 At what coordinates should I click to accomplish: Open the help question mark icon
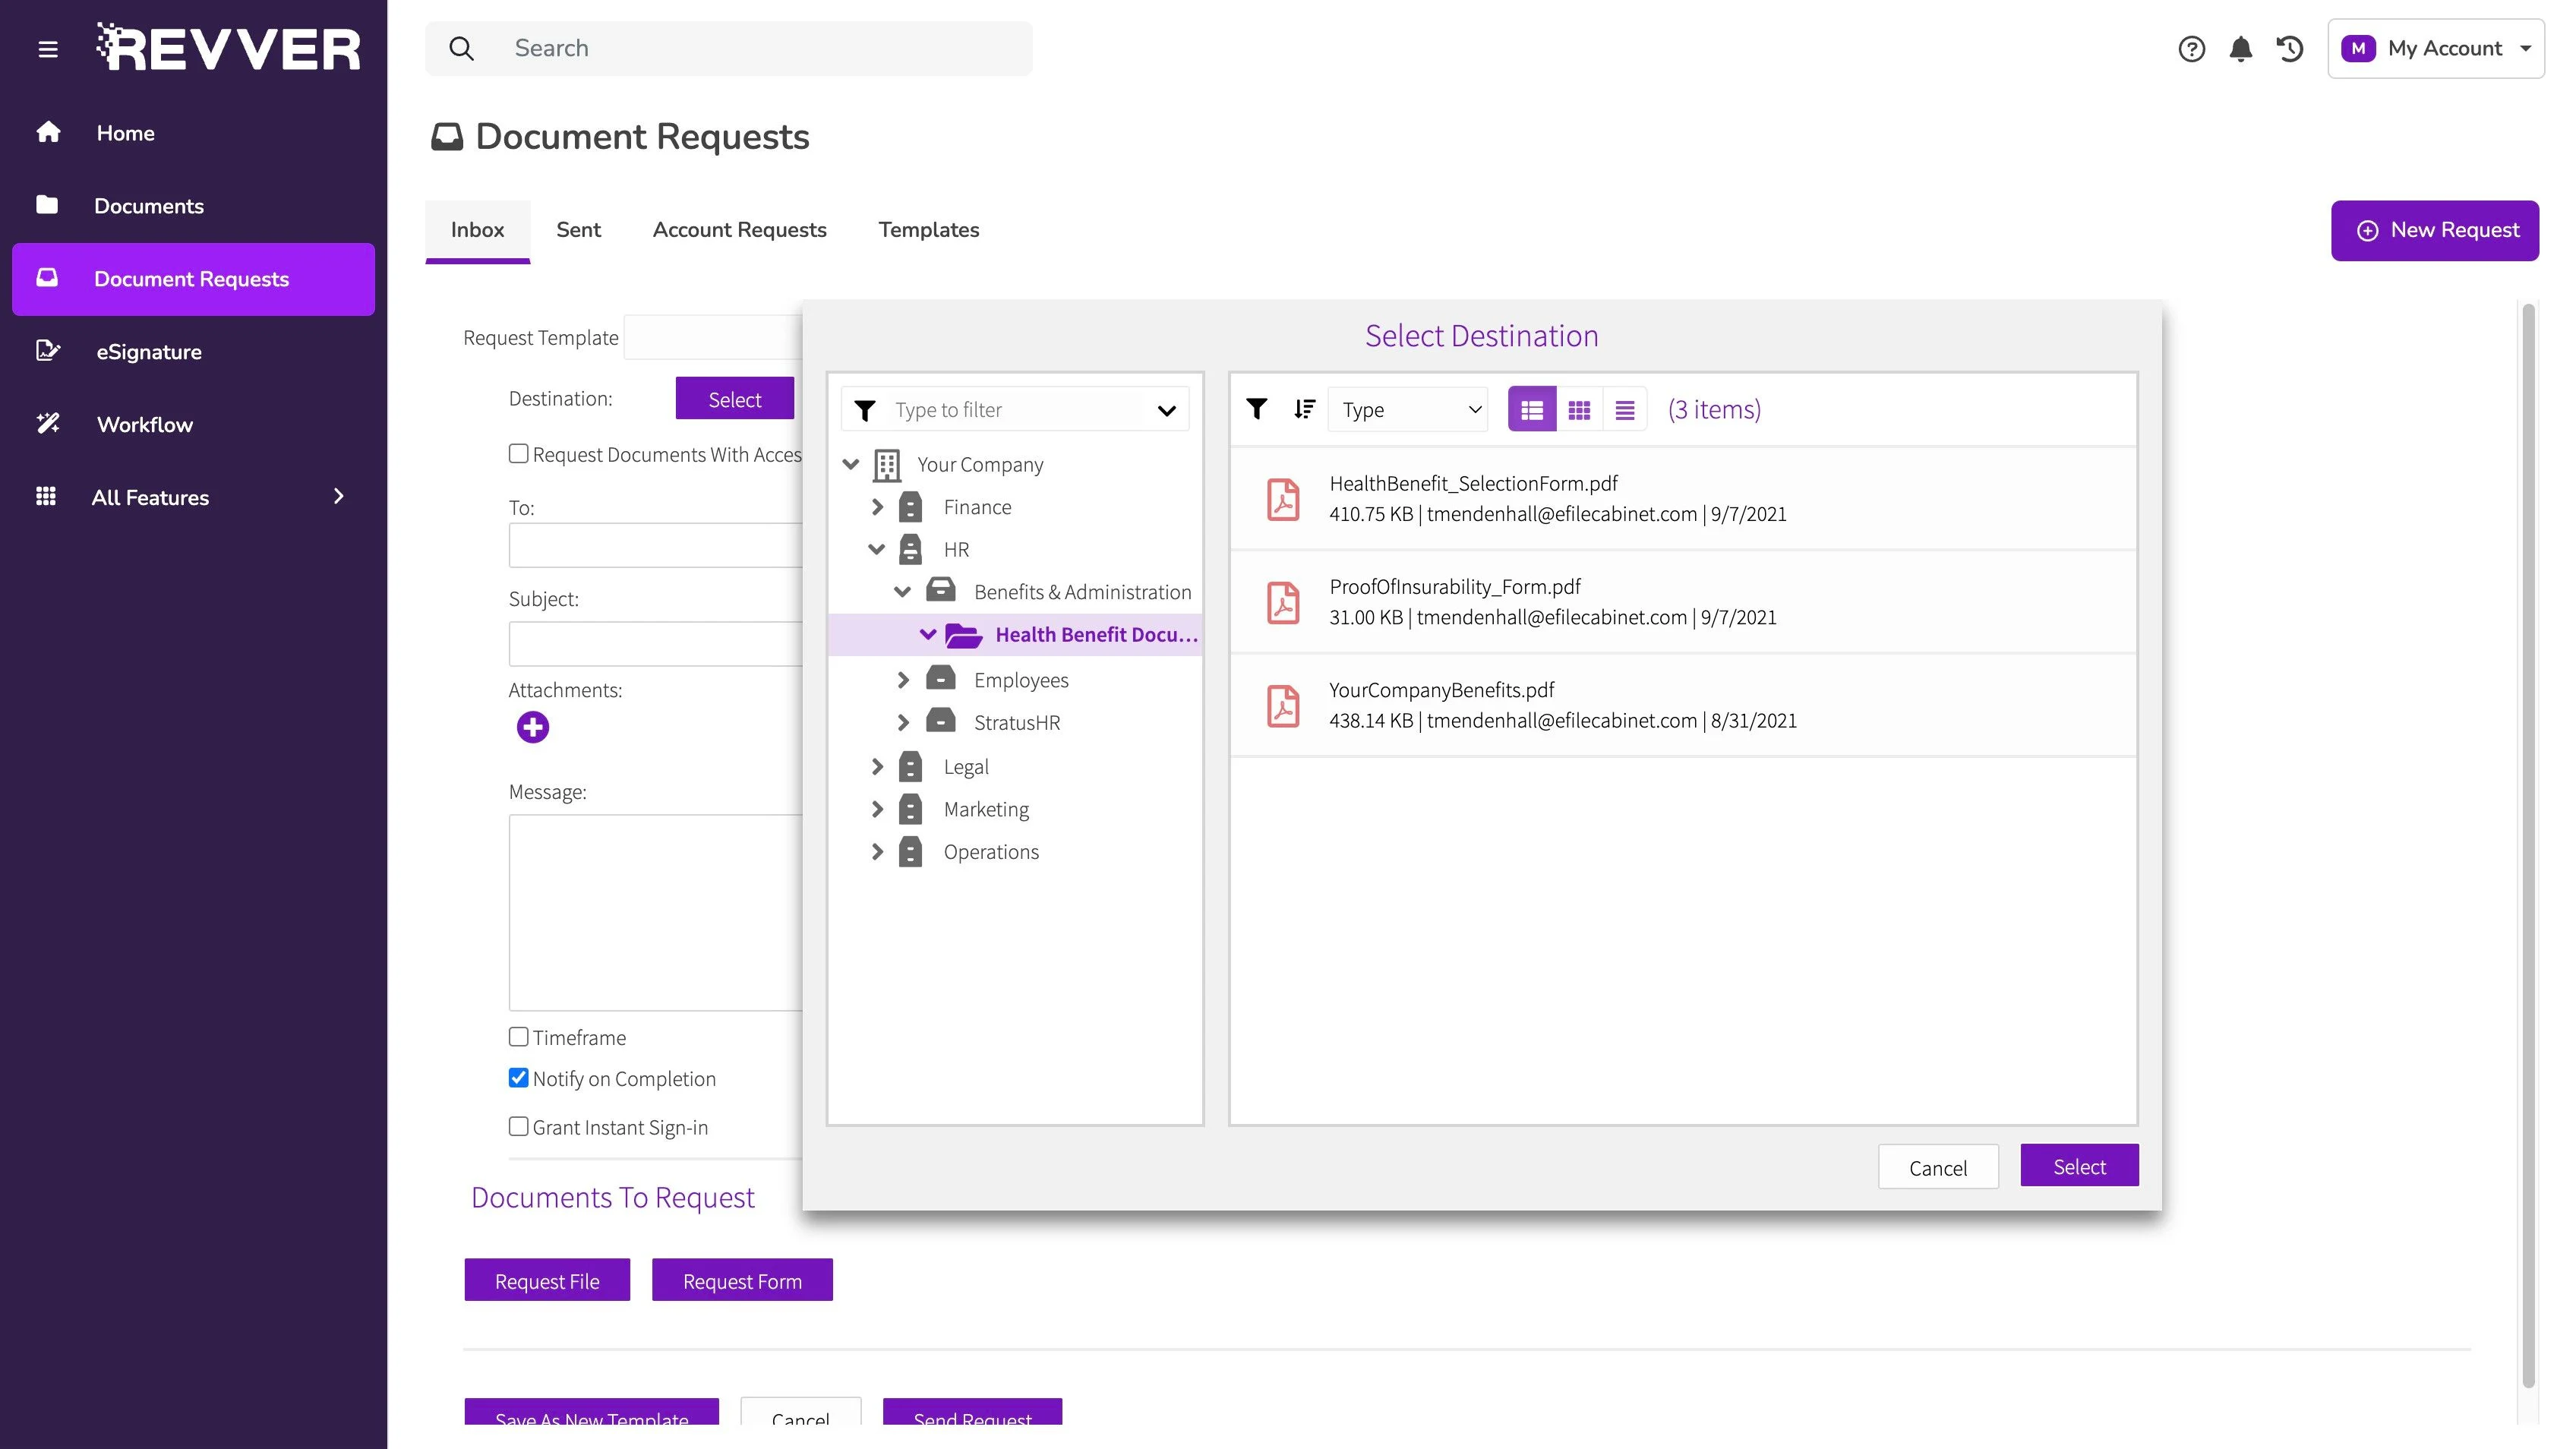(x=2191, y=49)
